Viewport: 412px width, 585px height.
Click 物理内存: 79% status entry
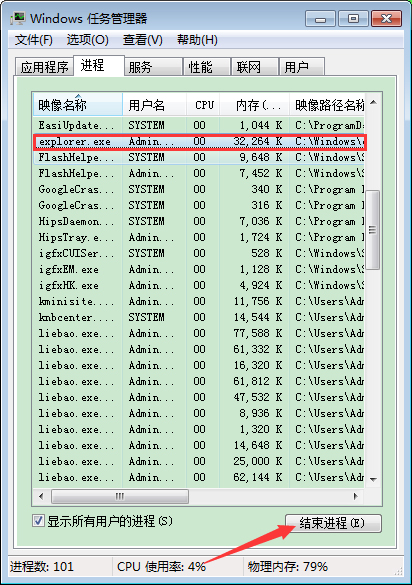pyautogui.click(x=287, y=567)
